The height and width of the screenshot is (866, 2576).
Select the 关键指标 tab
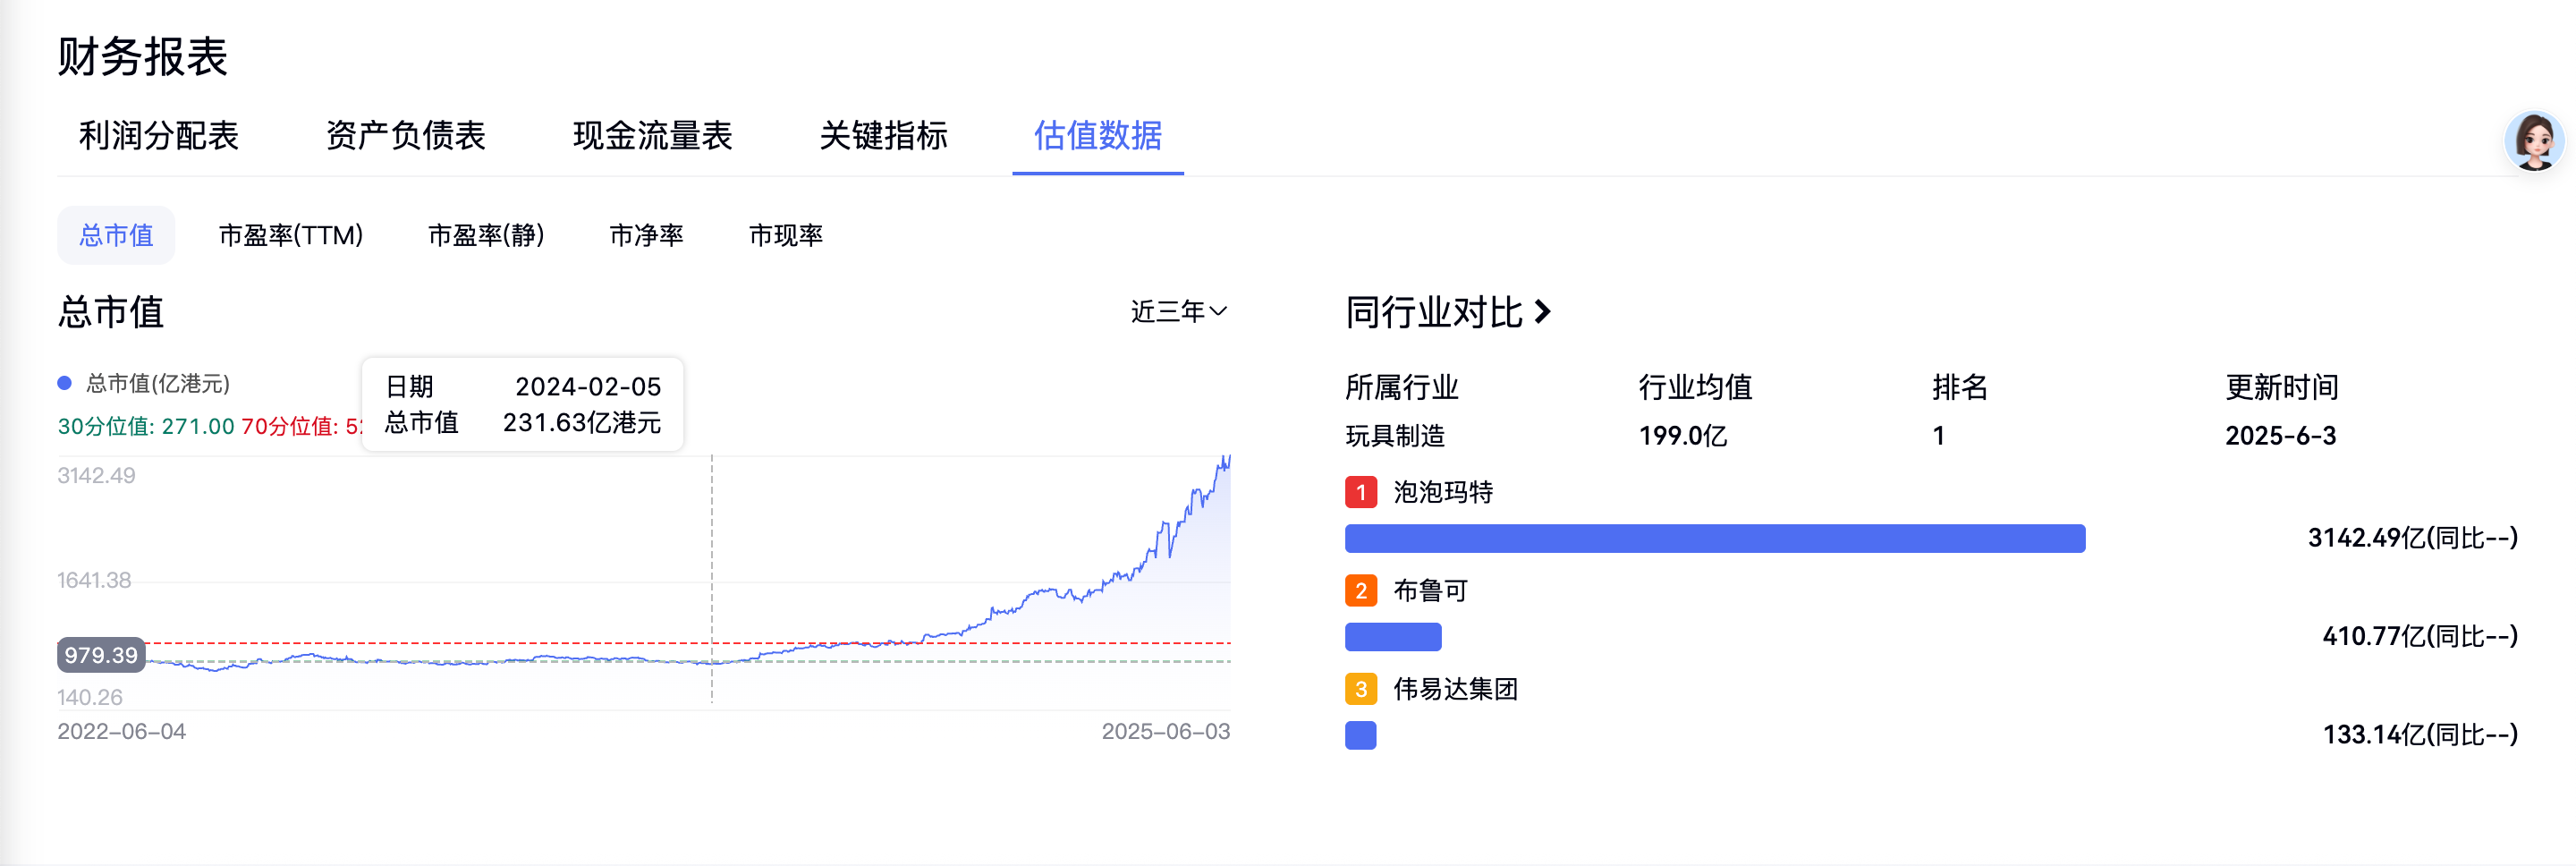click(x=883, y=135)
